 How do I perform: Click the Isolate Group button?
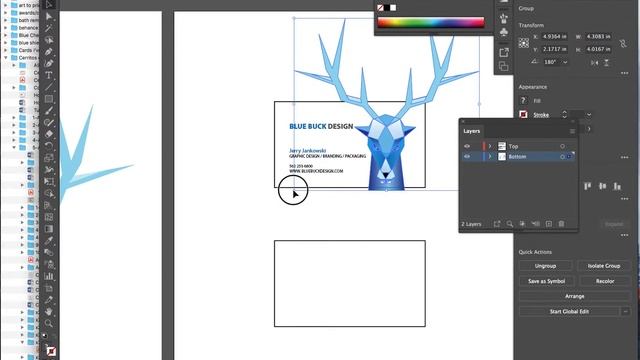pyautogui.click(x=604, y=266)
